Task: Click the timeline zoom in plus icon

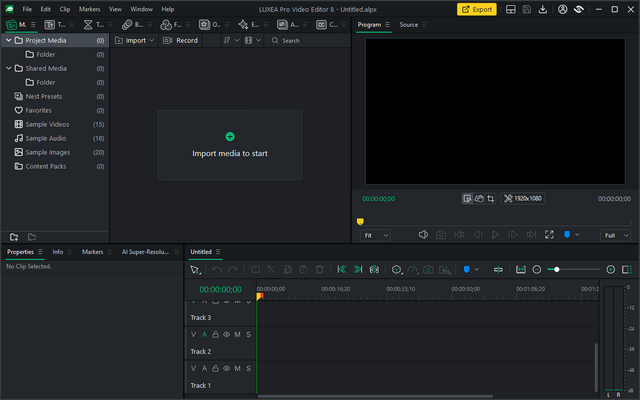Action: (x=611, y=269)
